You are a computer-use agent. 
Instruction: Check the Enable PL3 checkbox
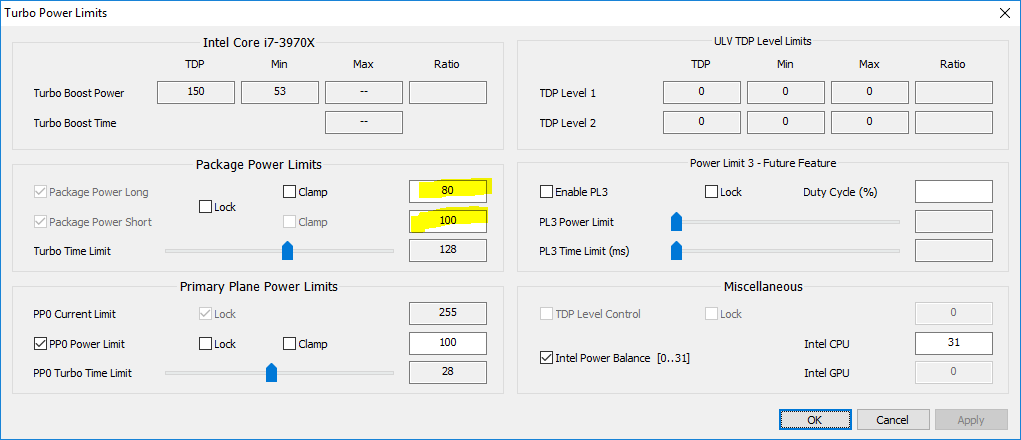[x=546, y=192]
